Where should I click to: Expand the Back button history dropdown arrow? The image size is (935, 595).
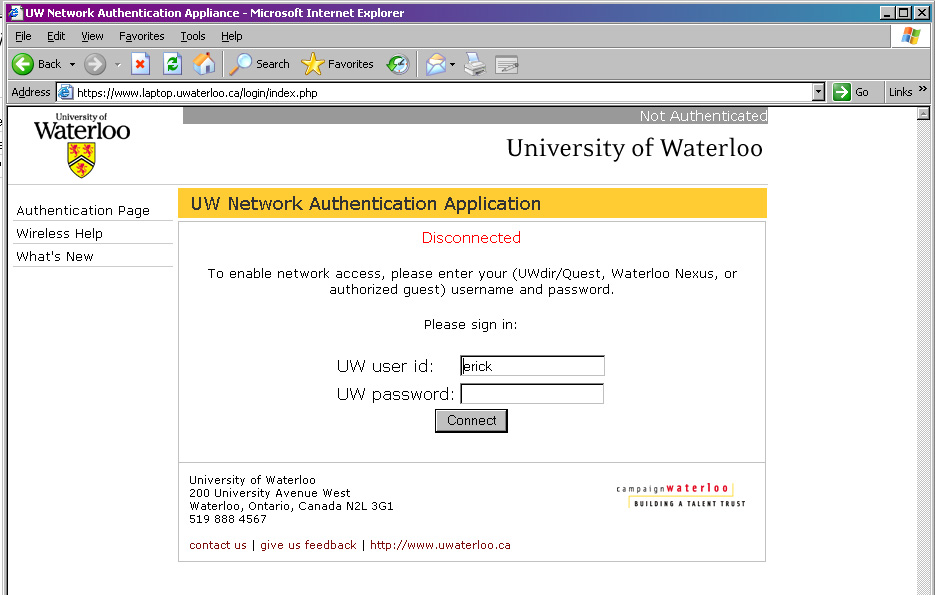72,64
